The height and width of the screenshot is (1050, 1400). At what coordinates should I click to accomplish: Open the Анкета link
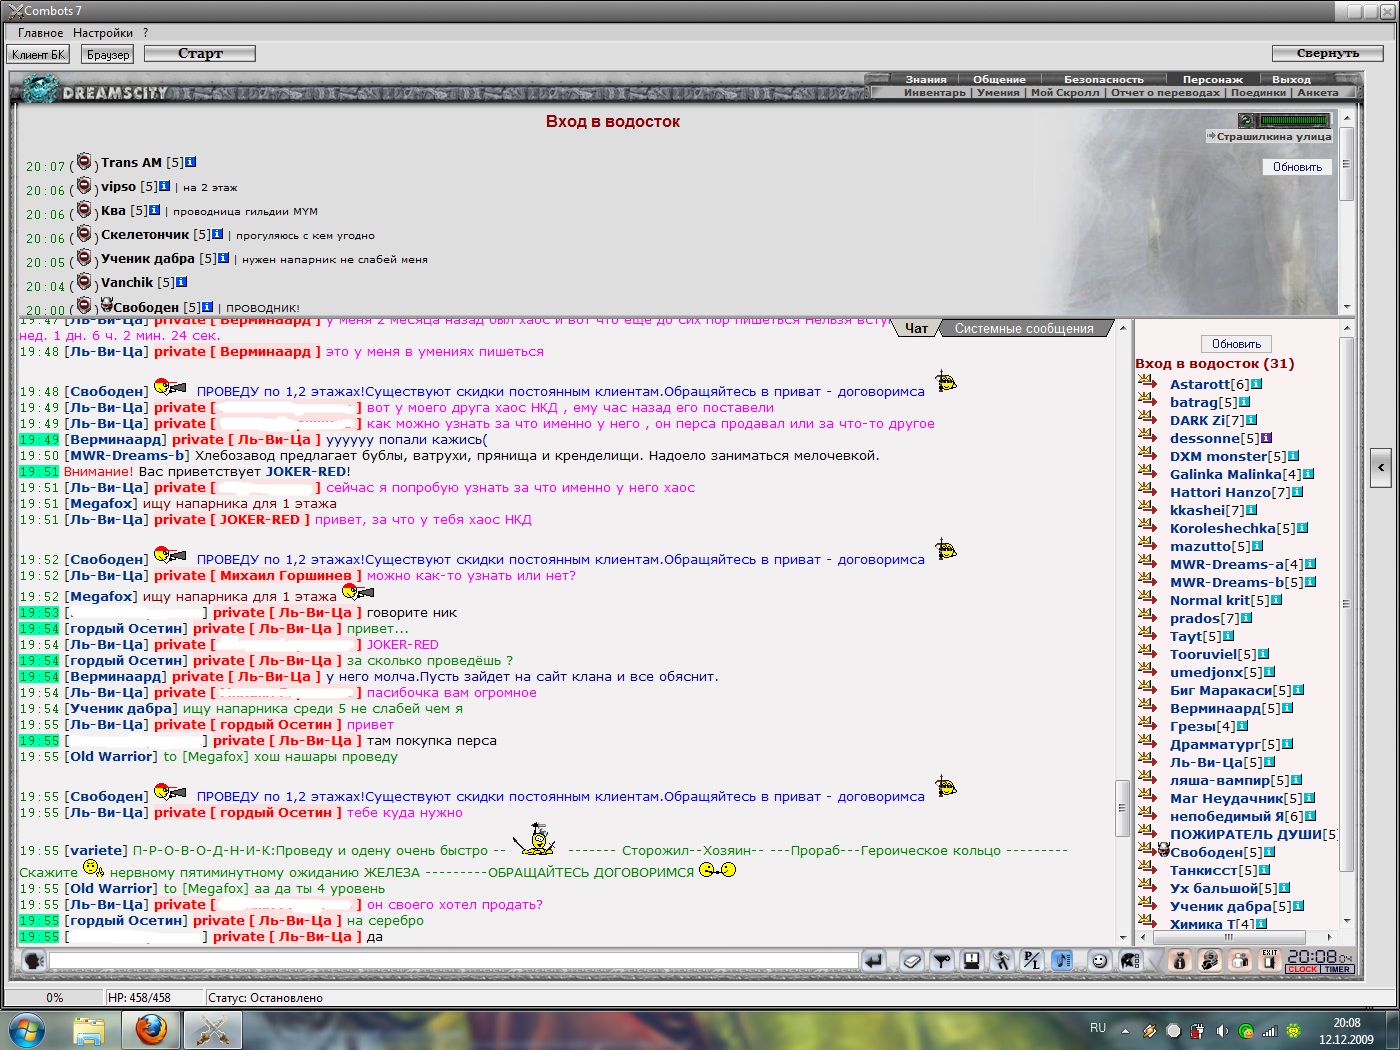(x=1317, y=92)
